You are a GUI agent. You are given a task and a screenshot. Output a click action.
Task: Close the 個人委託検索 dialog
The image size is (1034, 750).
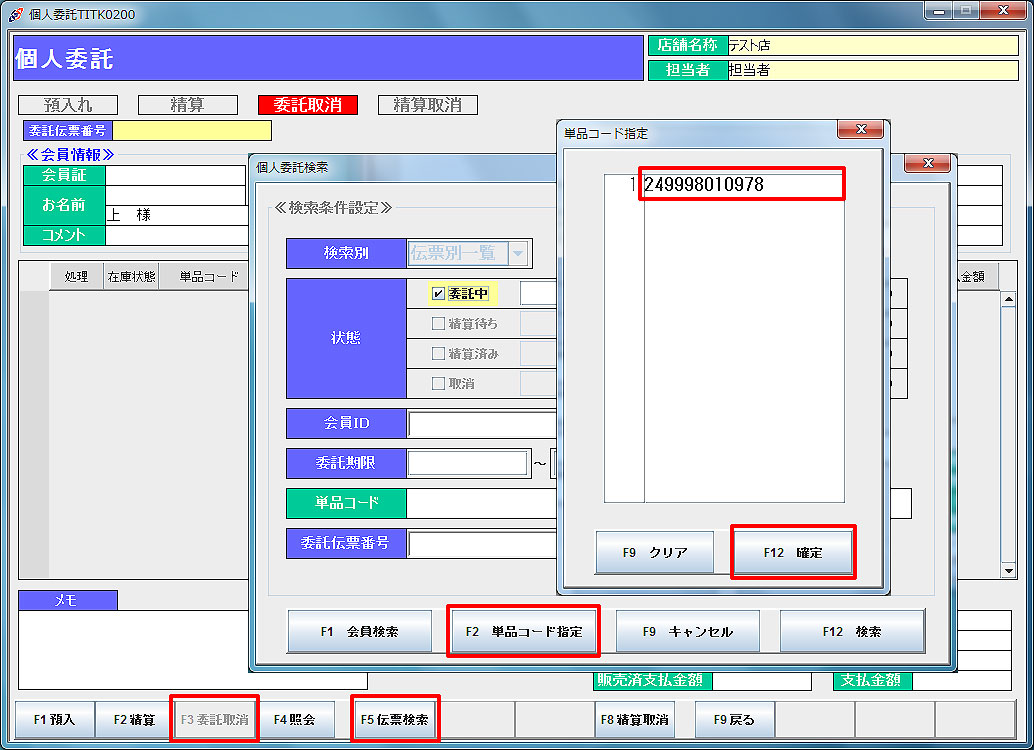click(927, 162)
